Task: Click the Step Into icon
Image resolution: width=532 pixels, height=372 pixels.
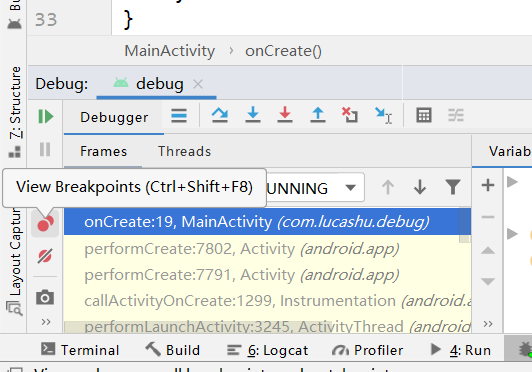Action: pos(253,115)
